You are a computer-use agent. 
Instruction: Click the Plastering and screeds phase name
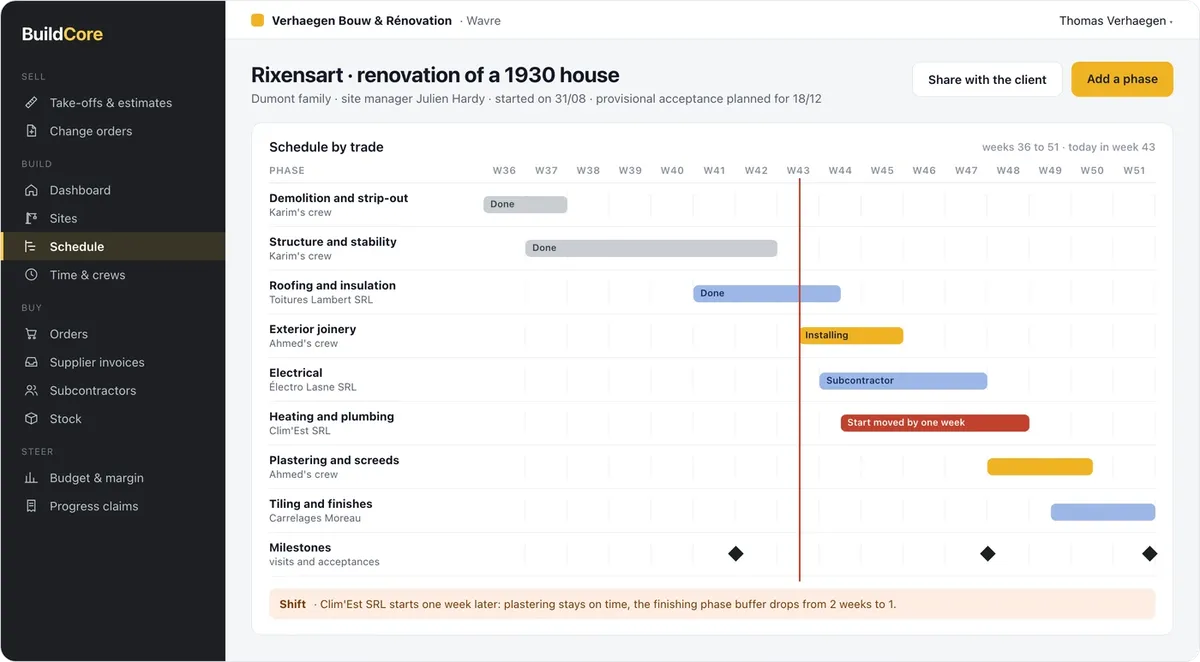pos(334,461)
